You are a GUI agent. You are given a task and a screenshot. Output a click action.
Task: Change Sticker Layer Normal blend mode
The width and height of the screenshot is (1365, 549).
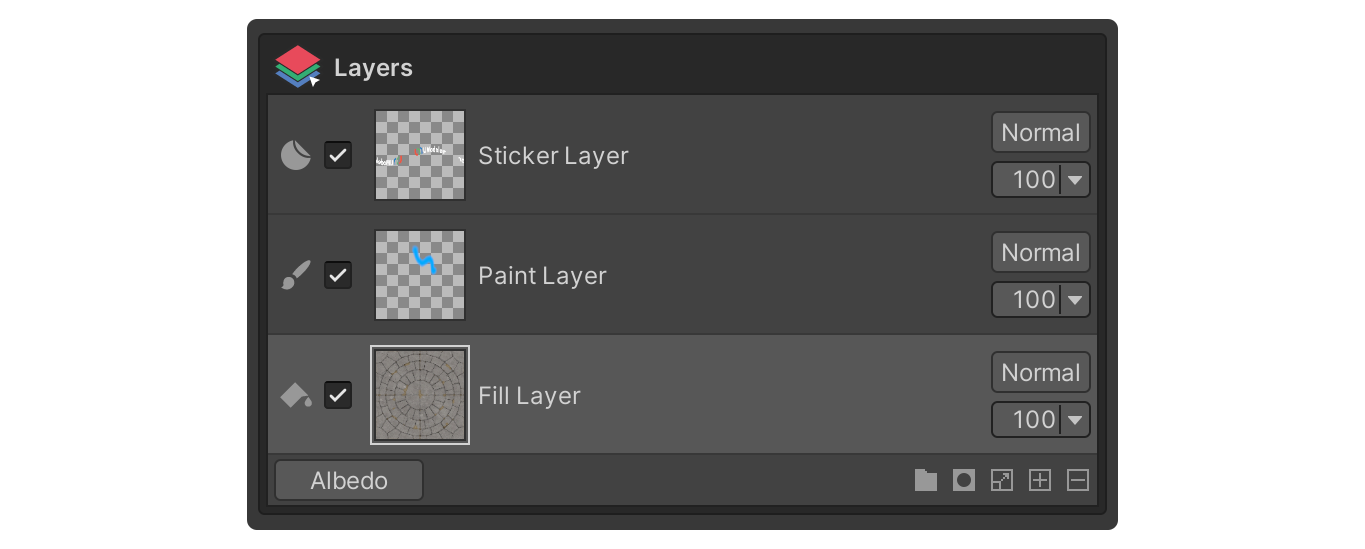click(1040, 133)
